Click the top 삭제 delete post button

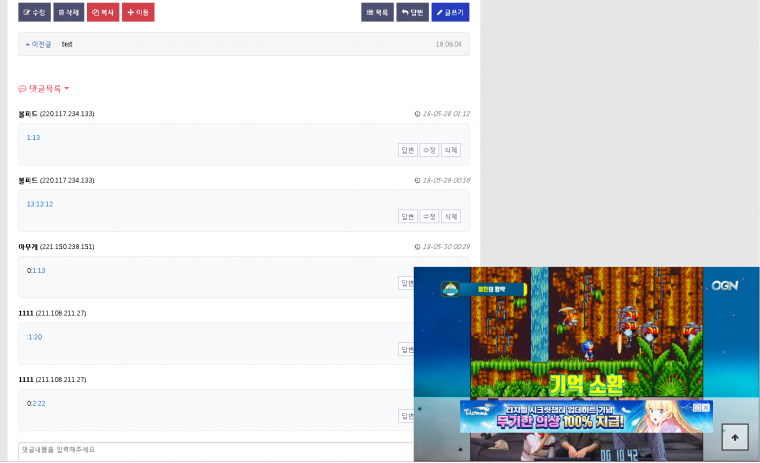tap(69, 13)
